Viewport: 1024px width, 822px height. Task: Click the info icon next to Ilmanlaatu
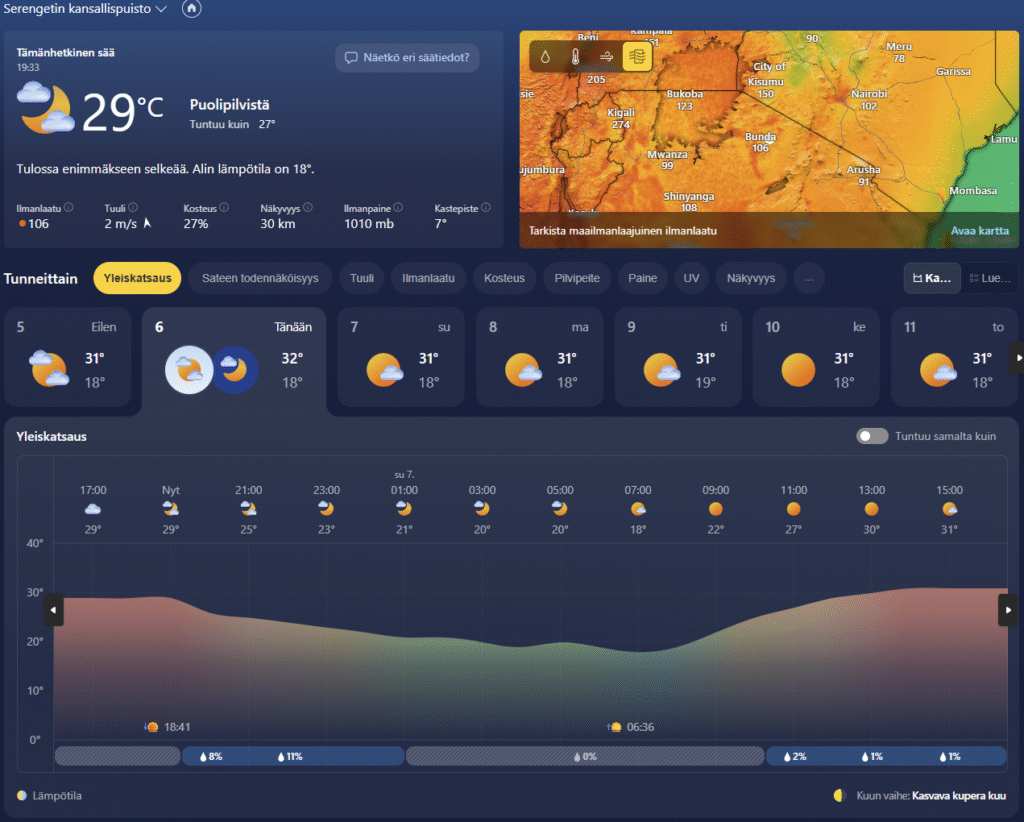[69, 208]
